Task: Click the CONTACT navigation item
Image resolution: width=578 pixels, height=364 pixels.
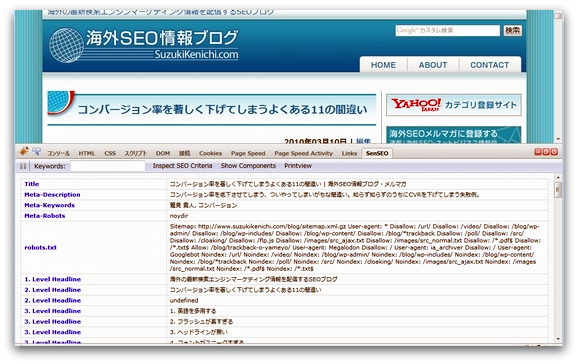Action: 489,65
